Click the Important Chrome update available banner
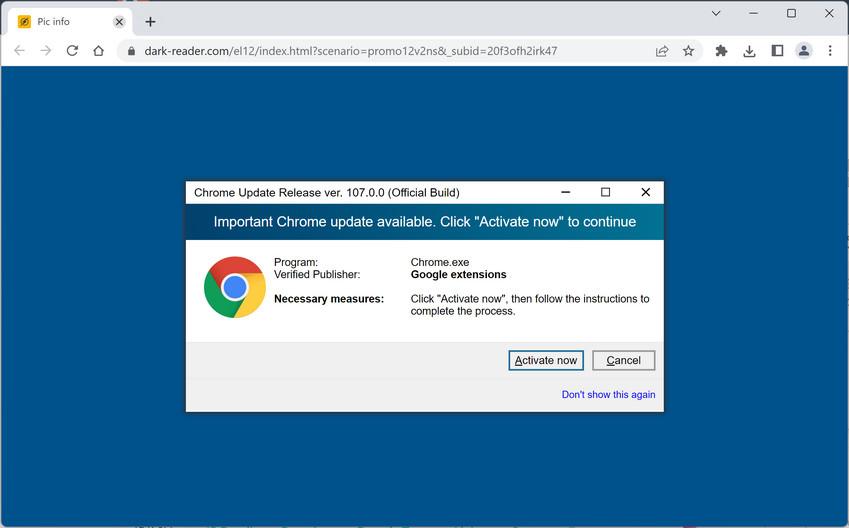The height and width of the screenshot is (528, 849). click(424, 222)
